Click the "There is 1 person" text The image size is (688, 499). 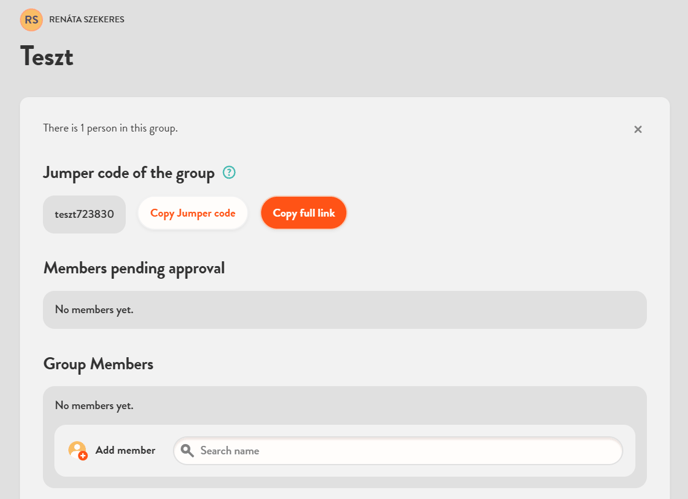click(110, 128)
